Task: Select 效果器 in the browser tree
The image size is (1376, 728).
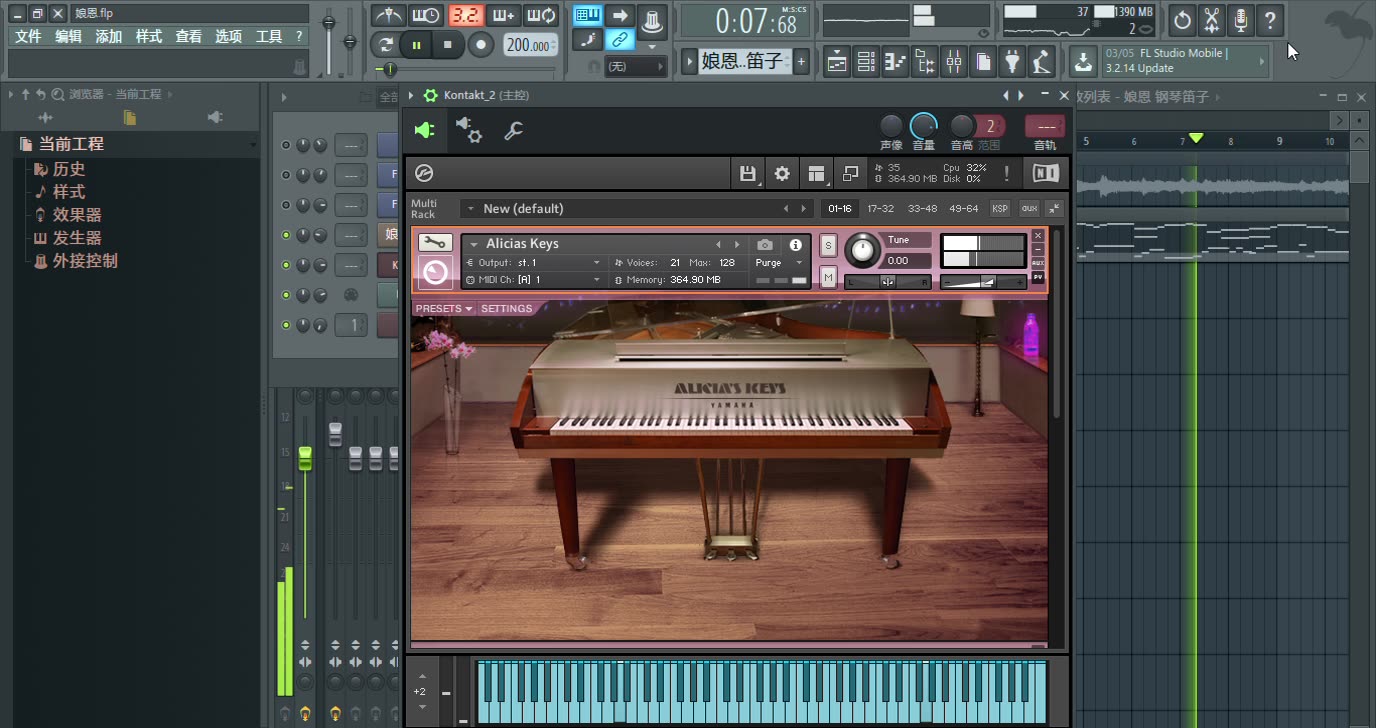Action: [77, 215]
